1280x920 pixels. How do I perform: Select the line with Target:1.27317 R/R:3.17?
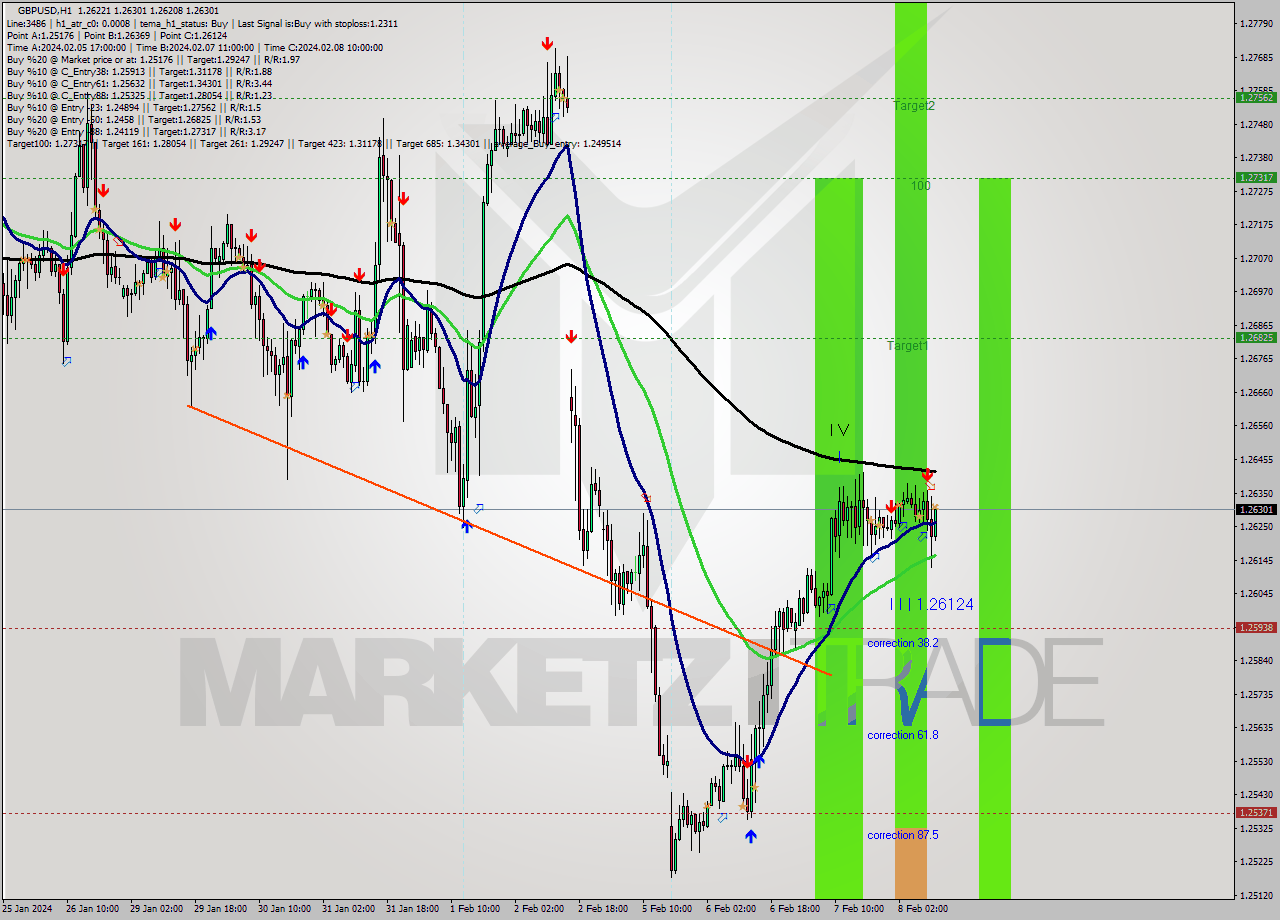(136, 131)
